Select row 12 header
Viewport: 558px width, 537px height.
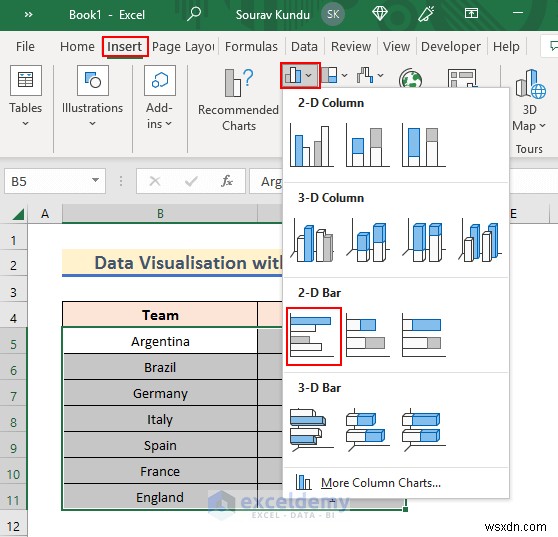click(x=14, y=527)
